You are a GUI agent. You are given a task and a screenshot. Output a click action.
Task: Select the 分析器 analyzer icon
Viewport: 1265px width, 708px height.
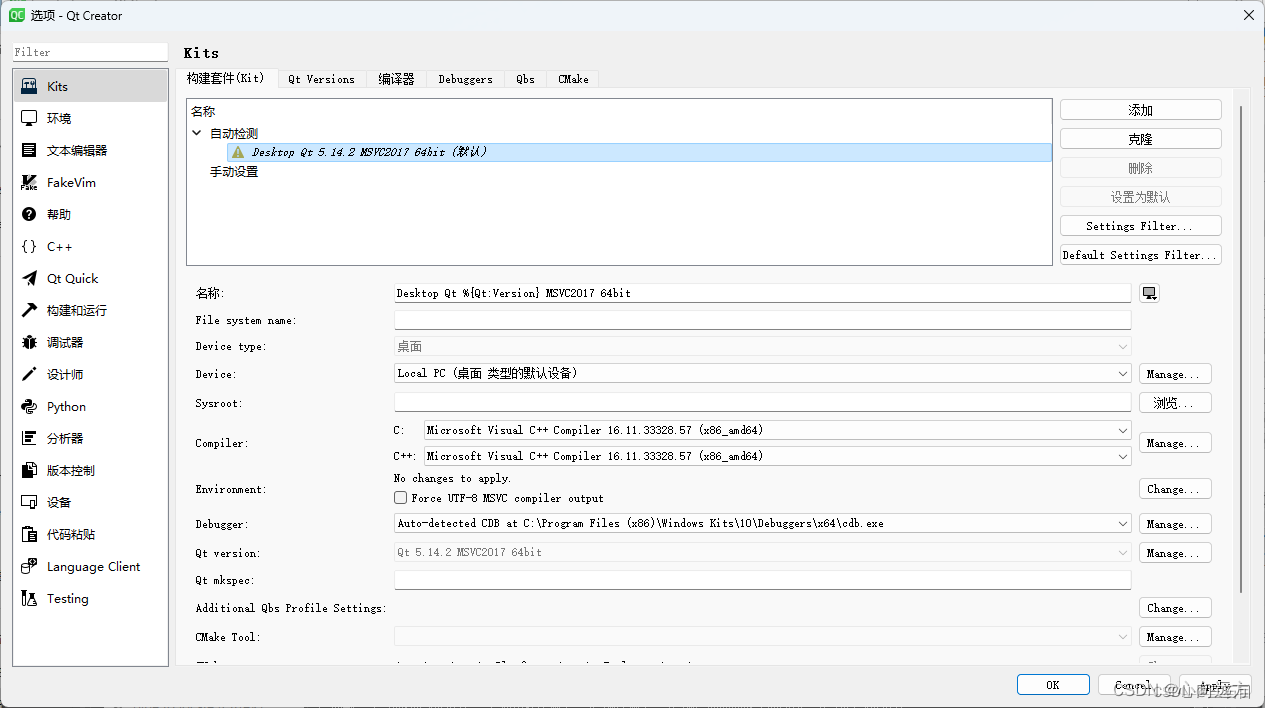point(29,438)
